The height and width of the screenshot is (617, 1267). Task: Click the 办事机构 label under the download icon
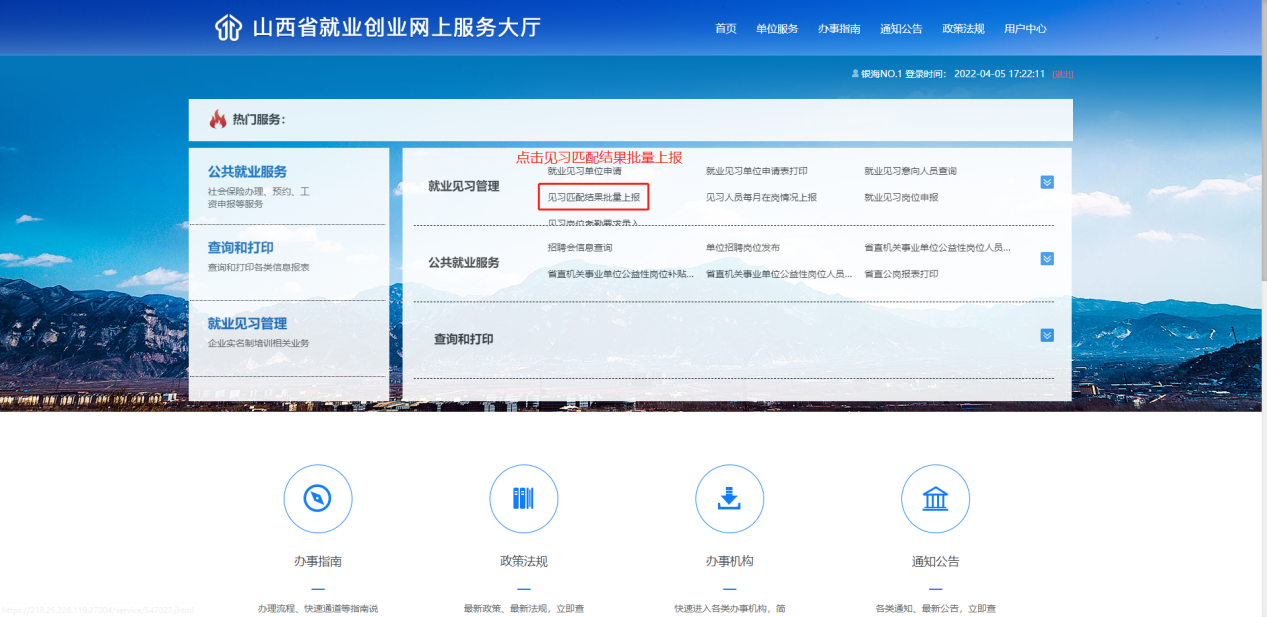coord(729,562)
